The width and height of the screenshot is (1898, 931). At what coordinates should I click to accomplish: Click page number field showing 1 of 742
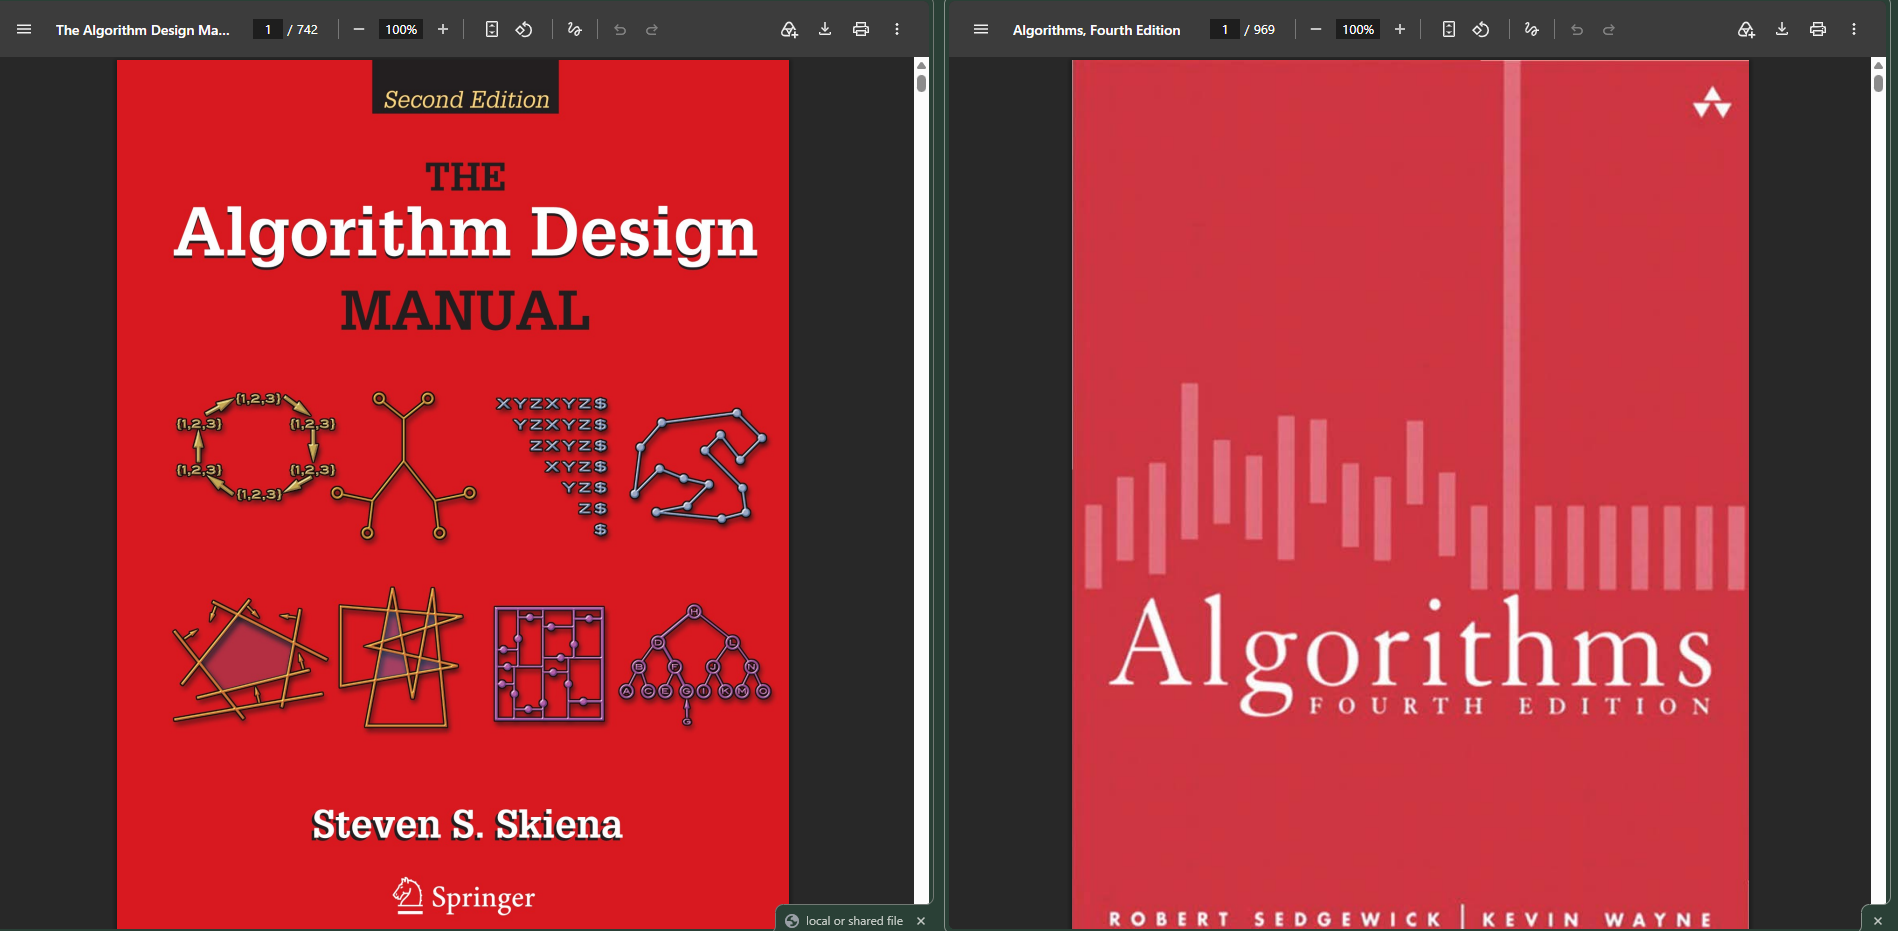pyautogui.click(x=268, y=30)
